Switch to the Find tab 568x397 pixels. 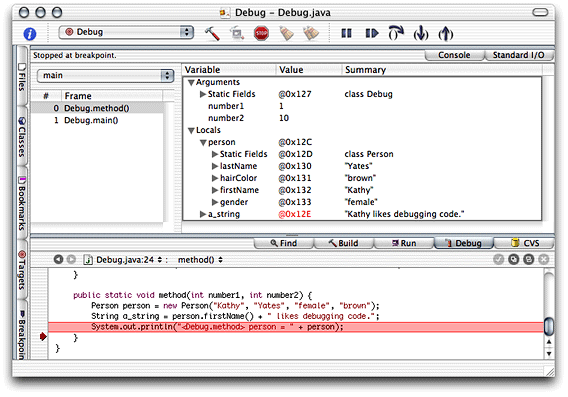(284, 243)
